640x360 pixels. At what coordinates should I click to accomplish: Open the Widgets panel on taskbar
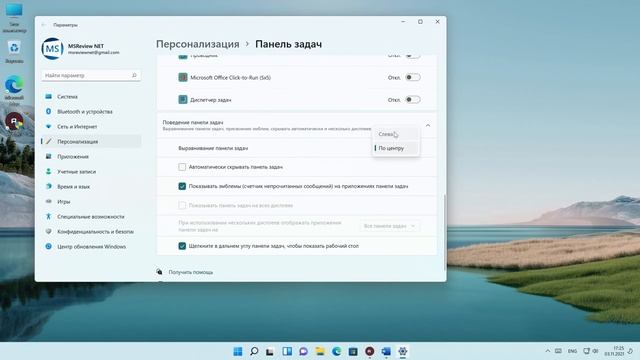coord(287,351)
